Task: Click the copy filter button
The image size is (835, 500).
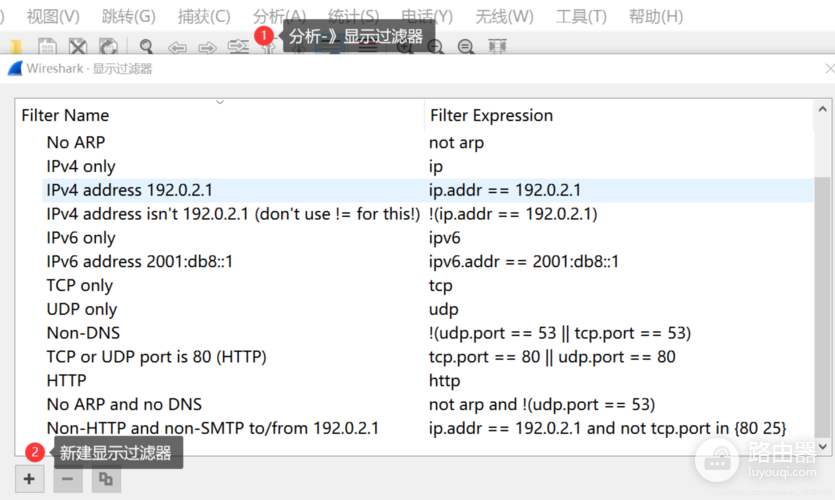Action: pos(104,479)
